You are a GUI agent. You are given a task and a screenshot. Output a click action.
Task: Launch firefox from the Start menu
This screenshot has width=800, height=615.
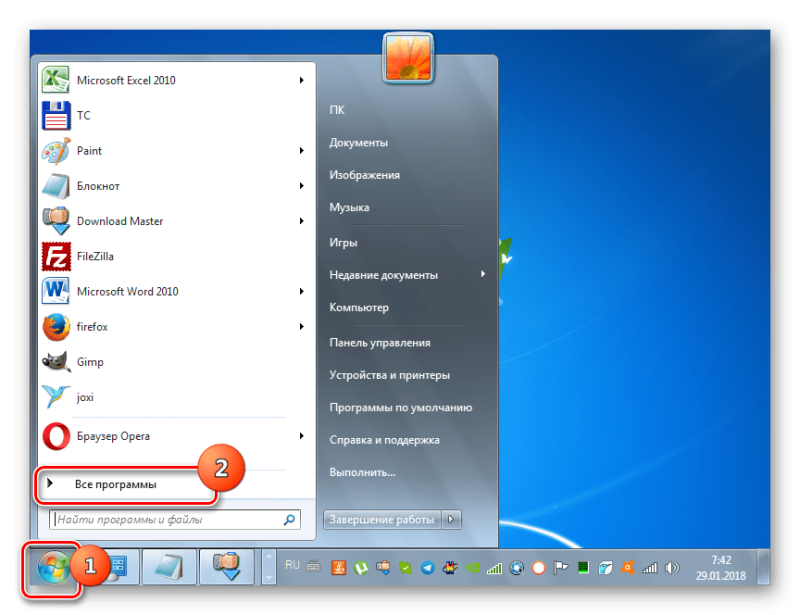coord(177,327)
